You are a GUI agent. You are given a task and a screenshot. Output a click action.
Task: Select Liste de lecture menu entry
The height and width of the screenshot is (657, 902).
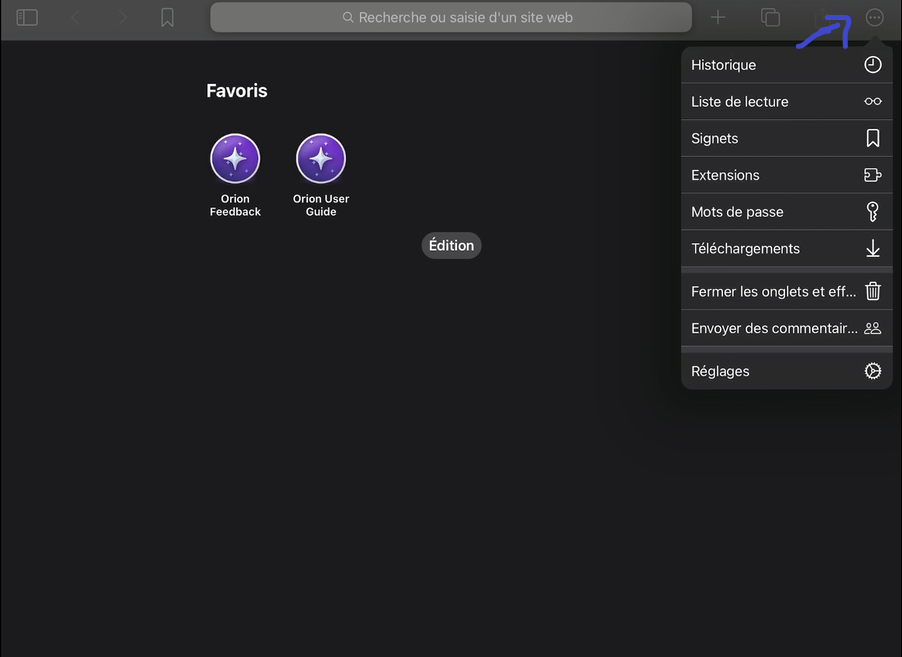(x=786, y=101)
